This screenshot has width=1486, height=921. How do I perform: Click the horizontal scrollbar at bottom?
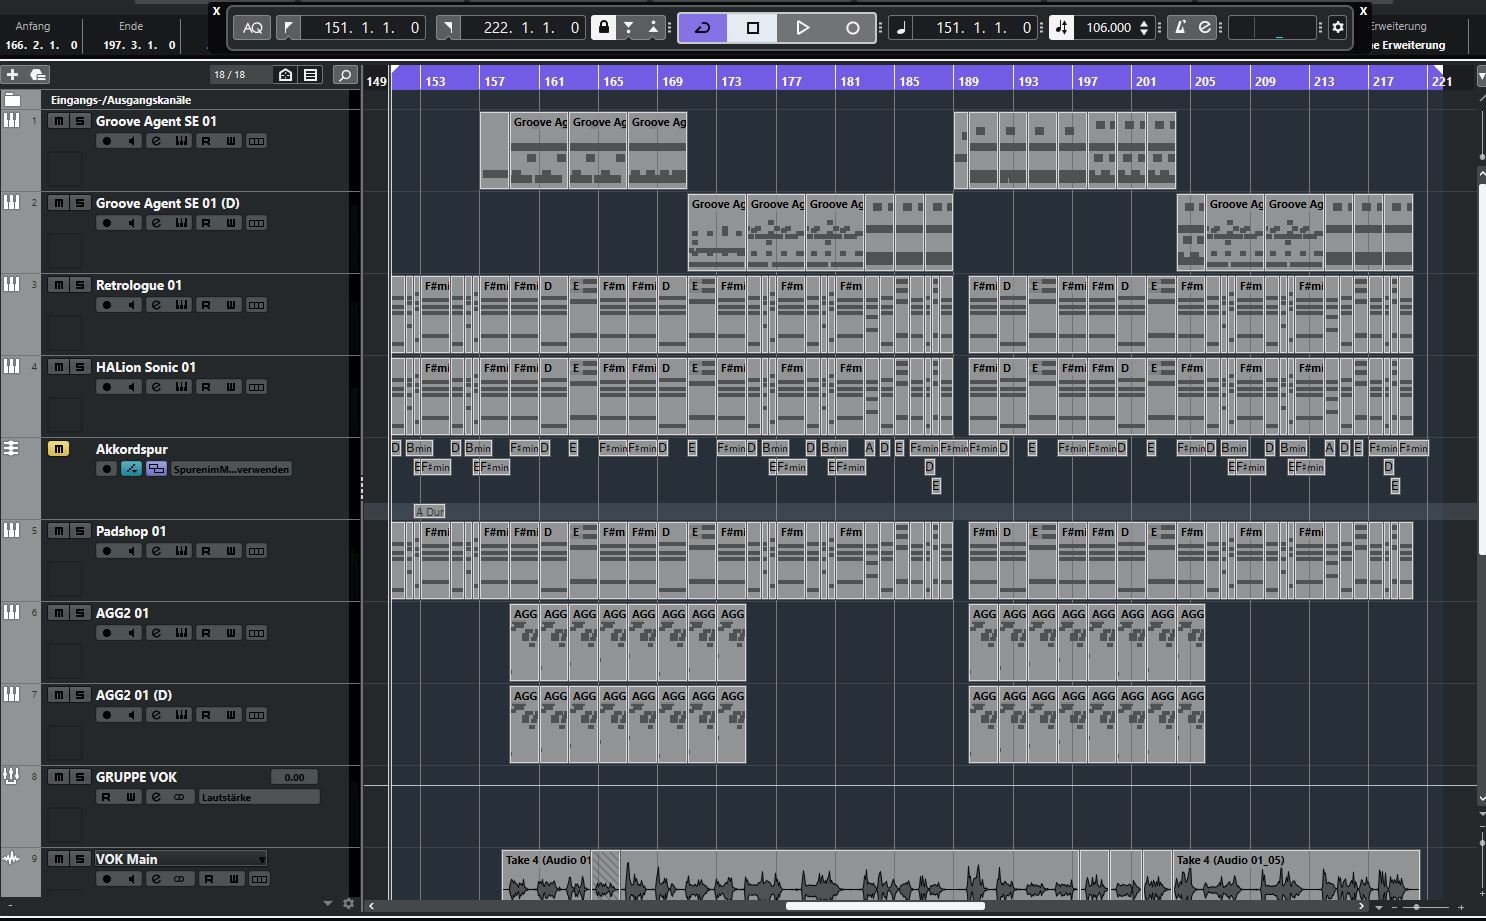(885, 906)
